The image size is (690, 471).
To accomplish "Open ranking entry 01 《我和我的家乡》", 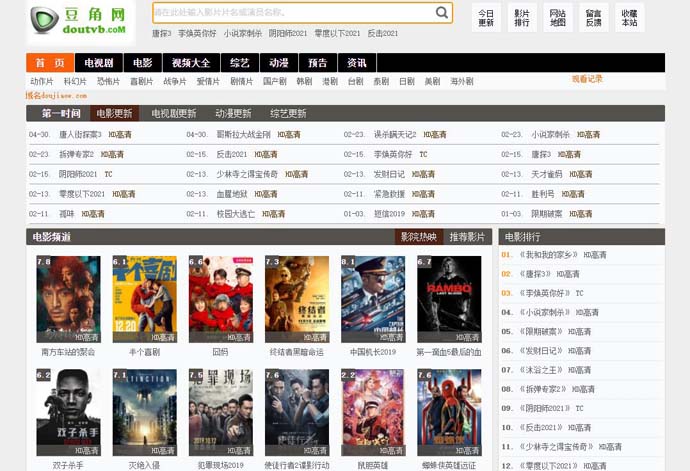I will click(x=548, y=255).
